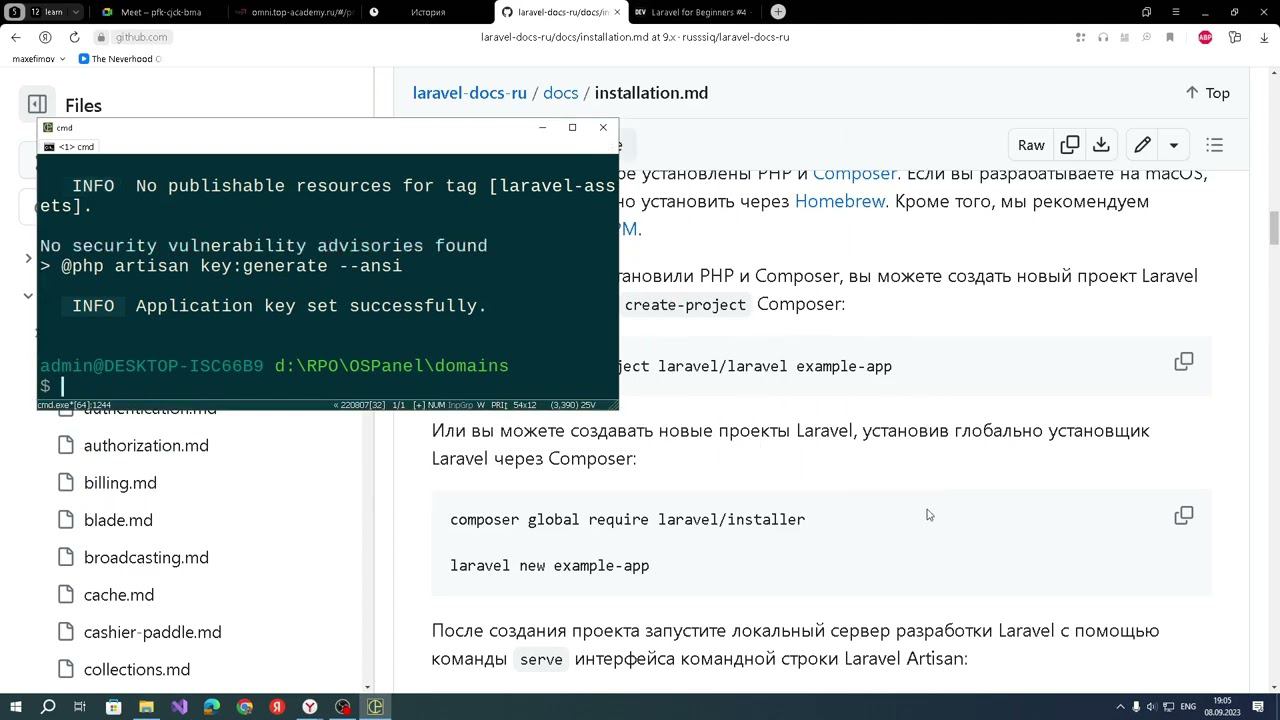1280x720 pixels.
Task: Open the taskbar clock and date
Action: point(1222,707)
